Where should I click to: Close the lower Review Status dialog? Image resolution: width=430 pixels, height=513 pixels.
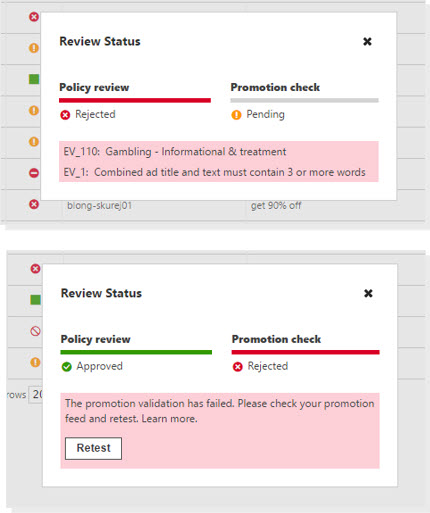368,293
